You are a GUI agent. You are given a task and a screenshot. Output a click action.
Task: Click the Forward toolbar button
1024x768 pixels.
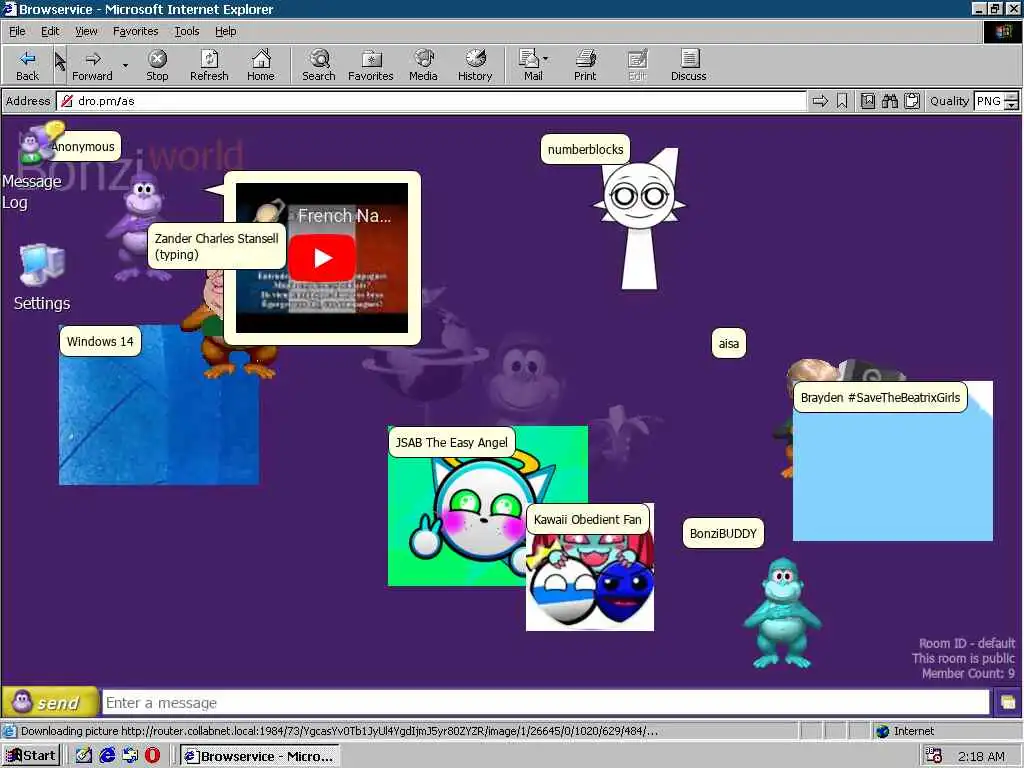point(92,65)
